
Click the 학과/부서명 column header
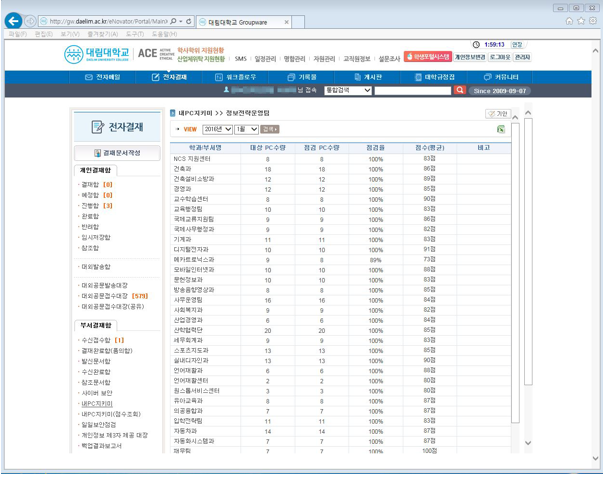(x=205, y=148)
